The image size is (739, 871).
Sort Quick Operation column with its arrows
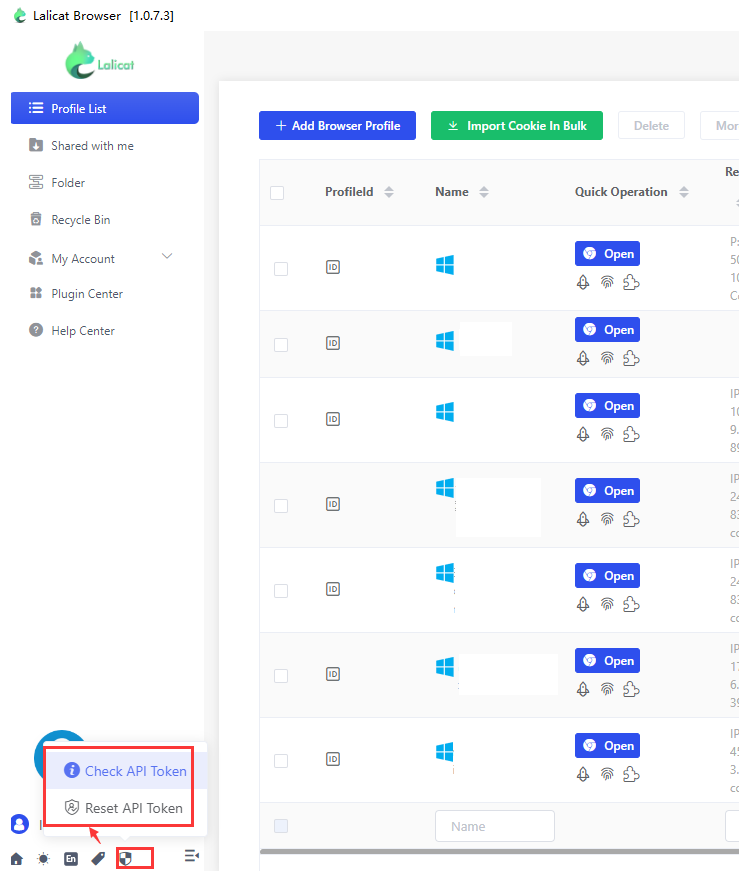pyautogui.click(x=684, y=192)
